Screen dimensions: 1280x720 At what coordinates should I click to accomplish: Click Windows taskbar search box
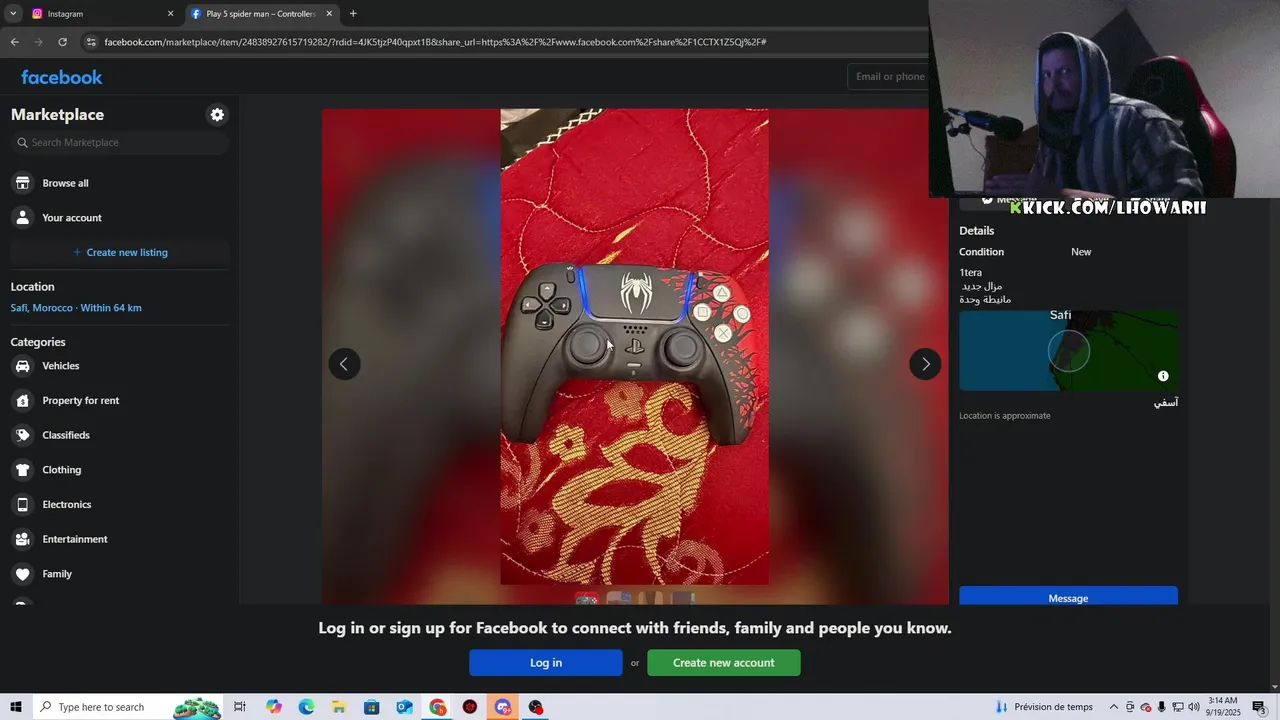[128, 707]
